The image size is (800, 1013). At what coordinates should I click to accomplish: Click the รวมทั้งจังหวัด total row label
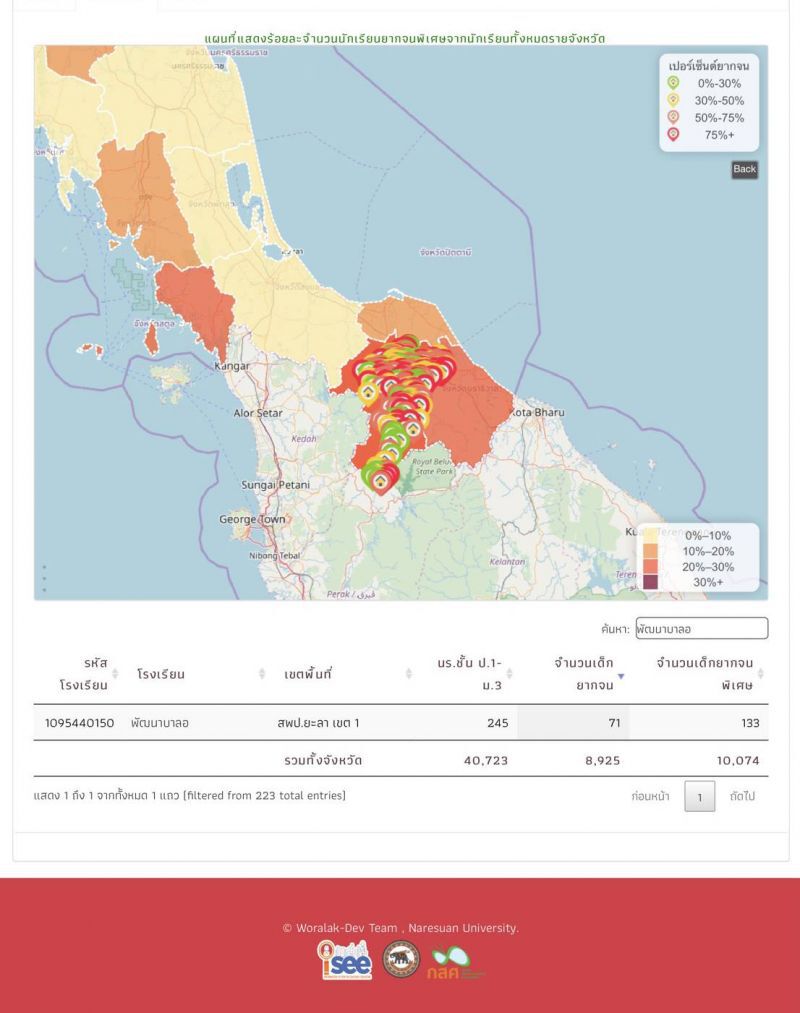click(x=323, y=760)
